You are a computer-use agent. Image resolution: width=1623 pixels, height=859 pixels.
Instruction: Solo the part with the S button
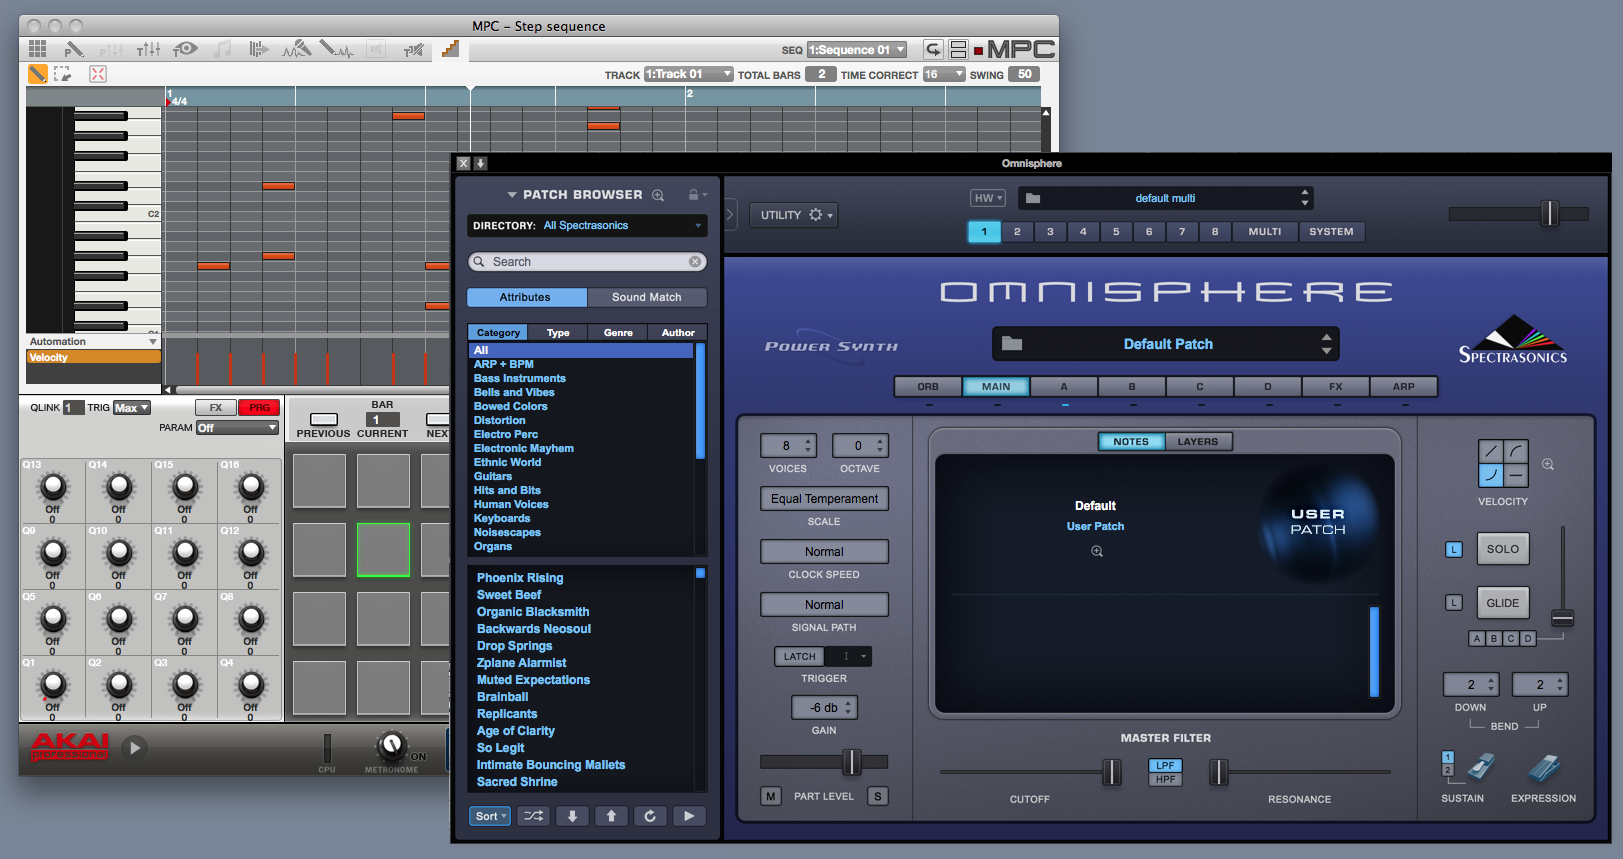(x=877, y=796)
